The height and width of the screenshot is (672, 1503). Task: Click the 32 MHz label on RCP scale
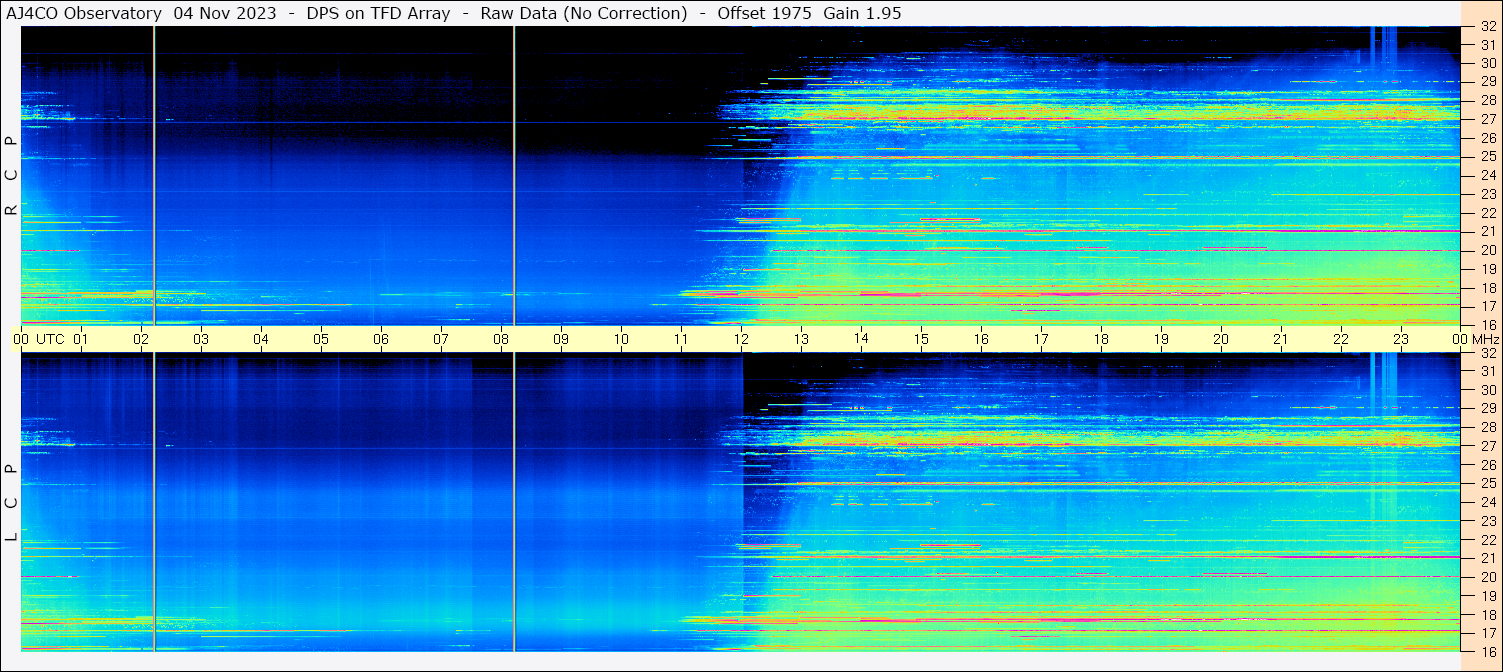[1487, 27]
